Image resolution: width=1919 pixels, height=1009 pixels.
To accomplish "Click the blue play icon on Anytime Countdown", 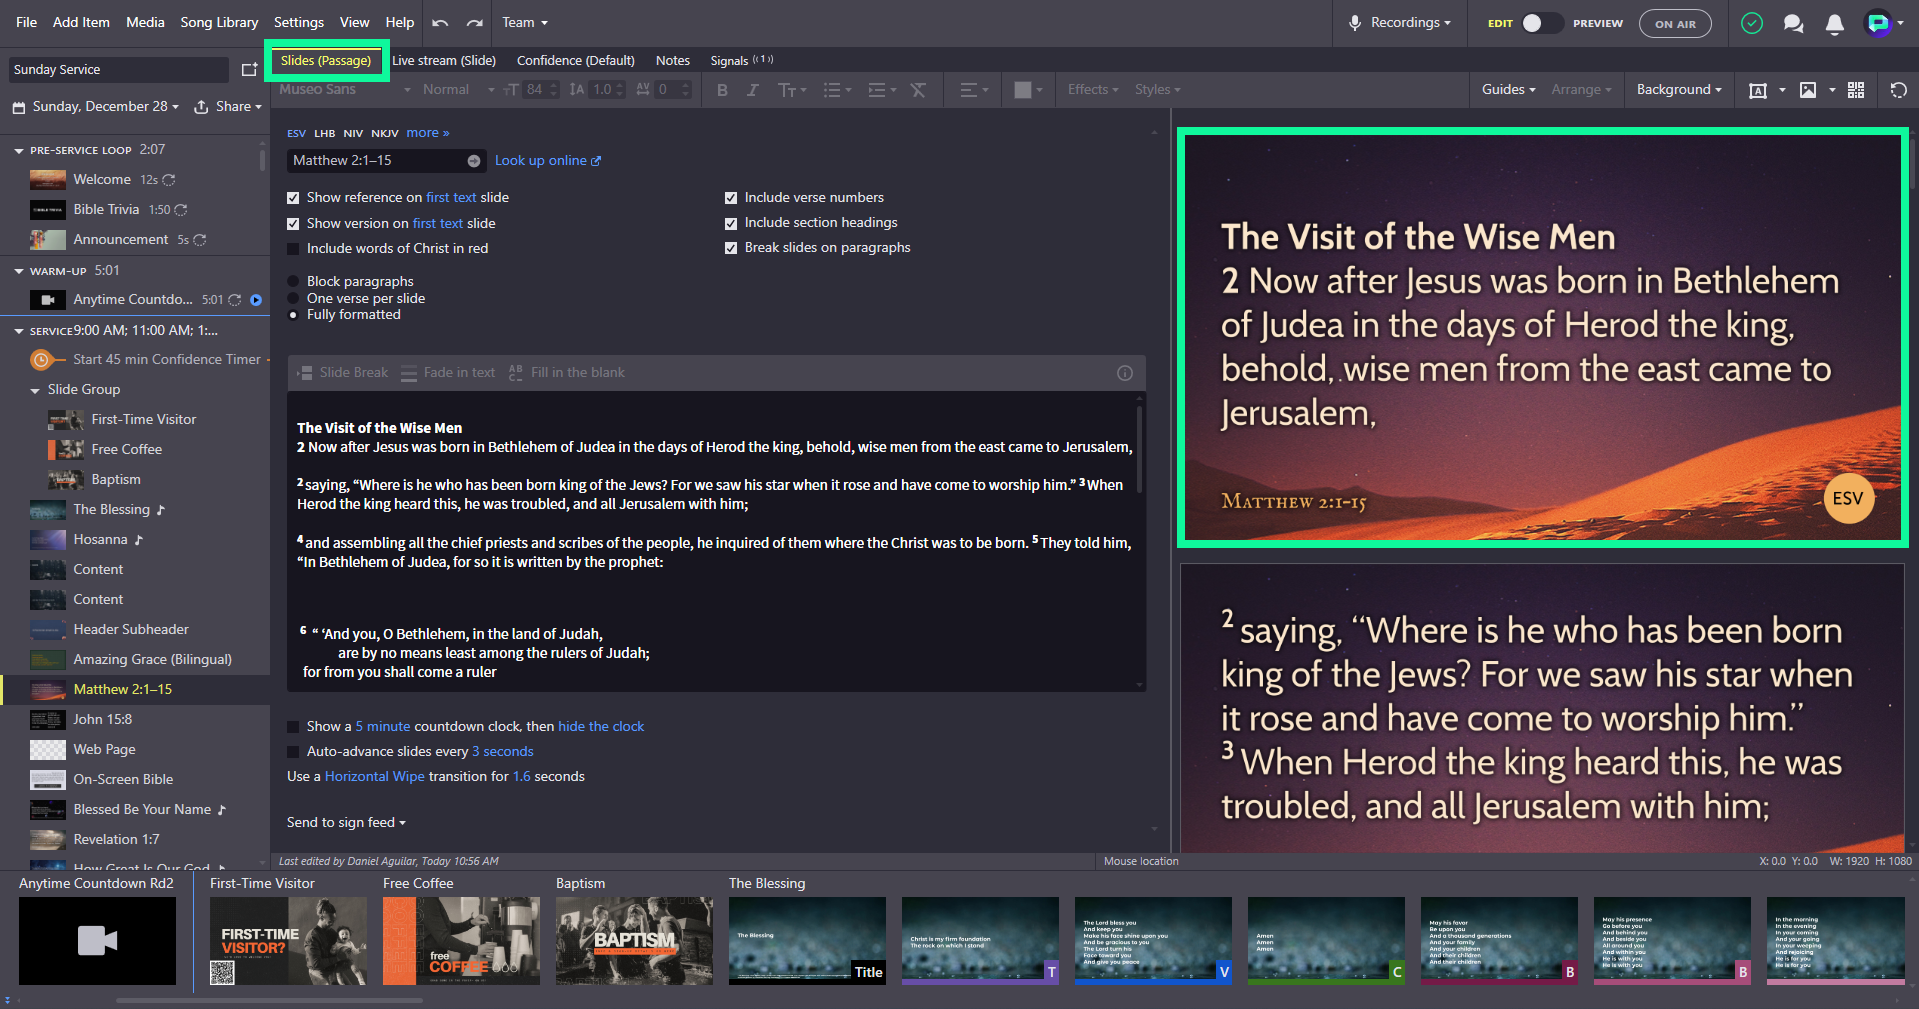I will pyautogui.click(x=256, y=300).
